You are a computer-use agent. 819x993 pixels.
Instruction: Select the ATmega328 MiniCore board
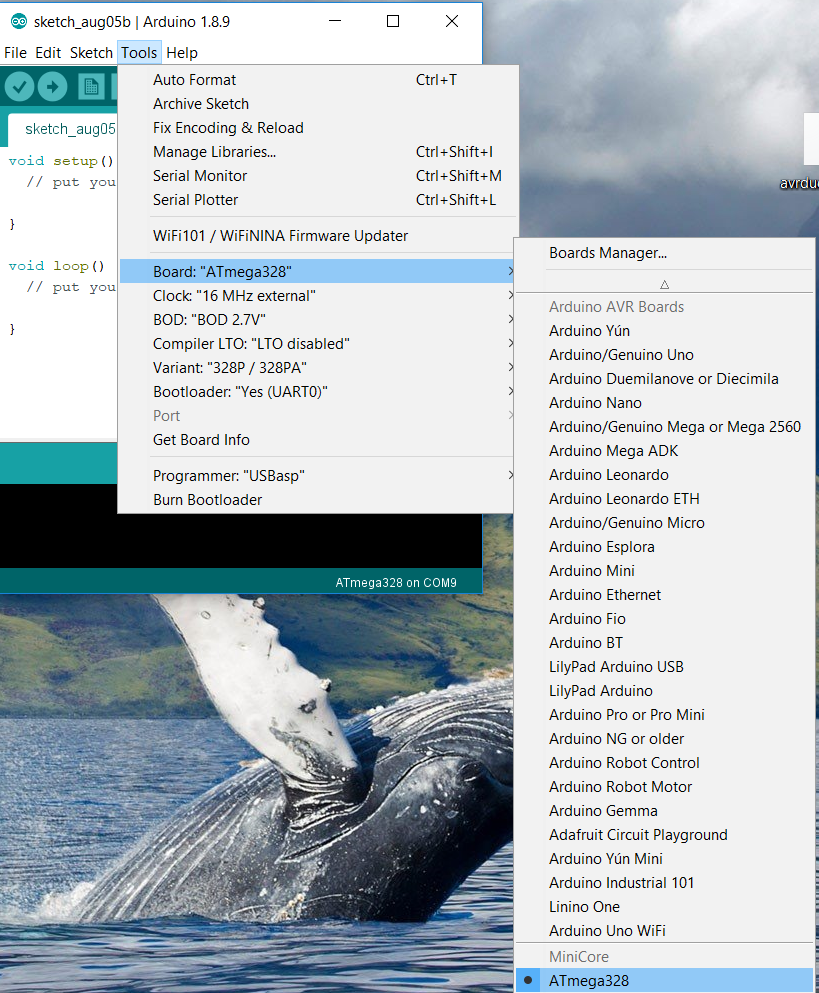click(x=664, y=980)
